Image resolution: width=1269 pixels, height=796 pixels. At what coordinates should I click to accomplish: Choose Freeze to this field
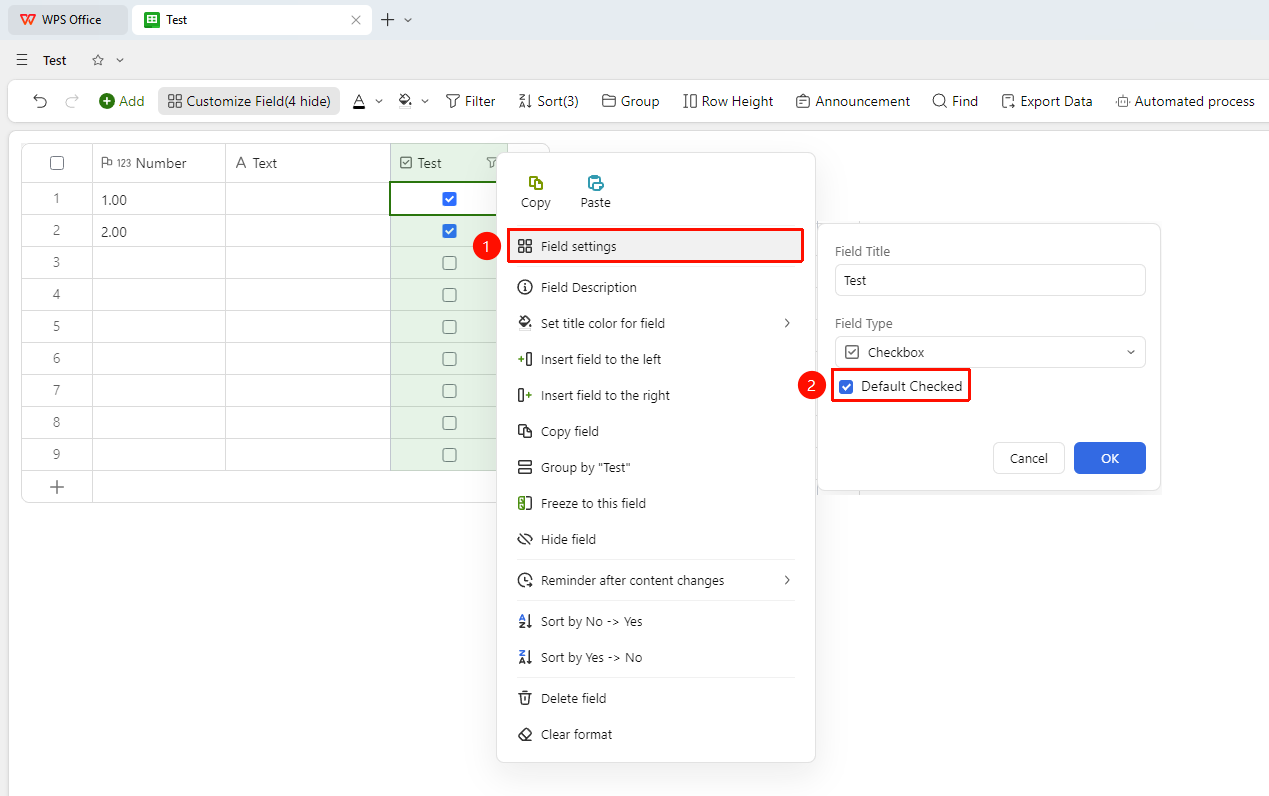(656, 503)
